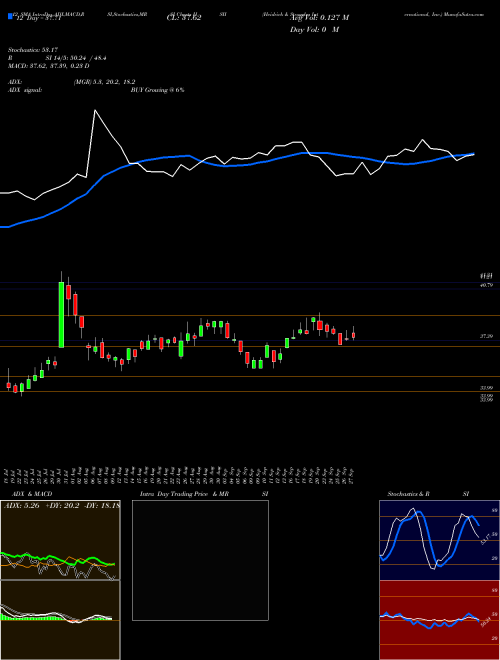The width and height of the screenshot is (500, 660).
Task: Click the 'ADX signal:' label
Action: tap(24, 90)
